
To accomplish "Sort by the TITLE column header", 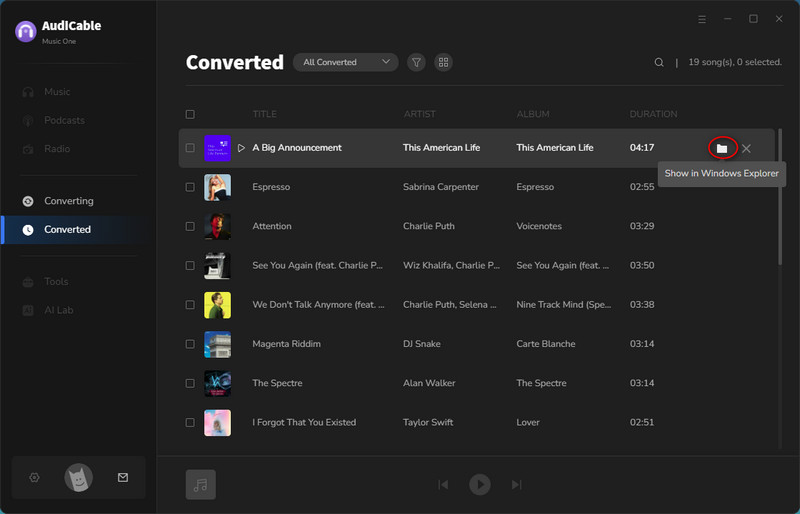I will (x=264, y=114).
